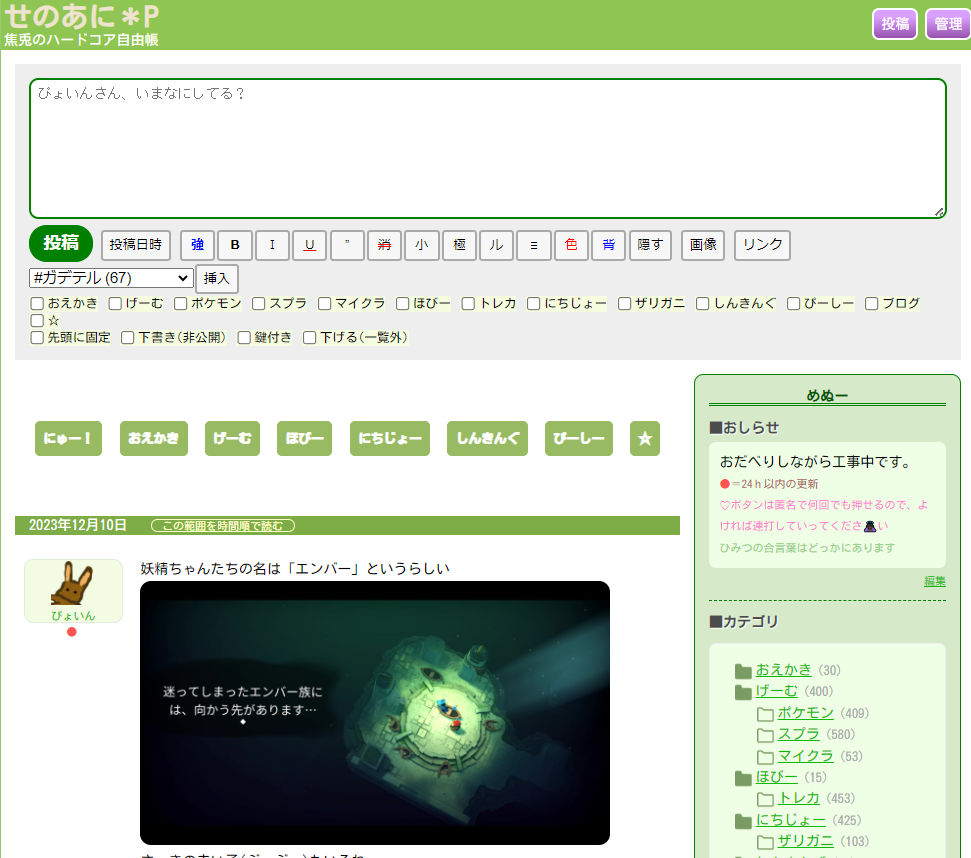The height and width of the screenshot is (858, 971).
Task: Set the background color with the 背 button
Action: click(x=609, y=245)
